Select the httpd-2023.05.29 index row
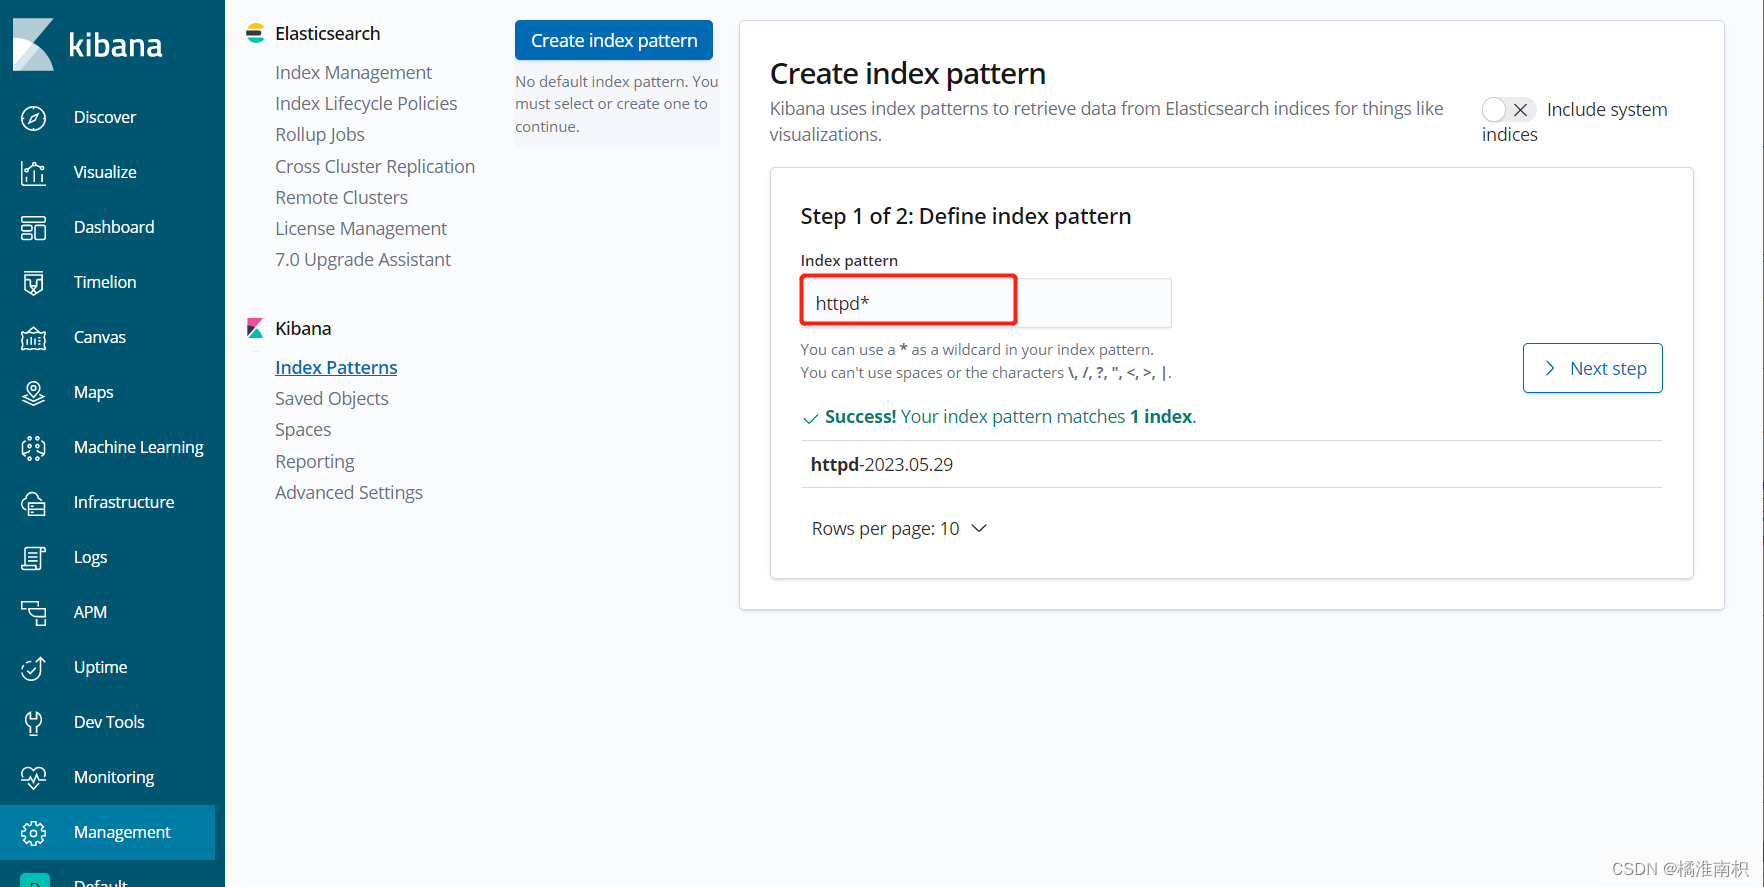The image size is (1764, 887). coord(1231,464)
